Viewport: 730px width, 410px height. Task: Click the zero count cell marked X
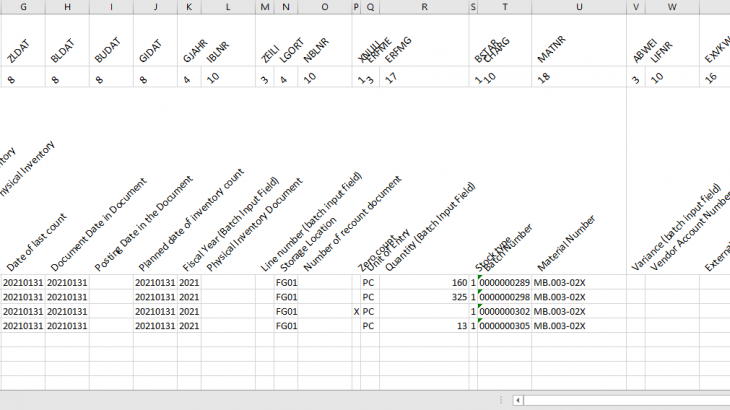tap(356, 311)
